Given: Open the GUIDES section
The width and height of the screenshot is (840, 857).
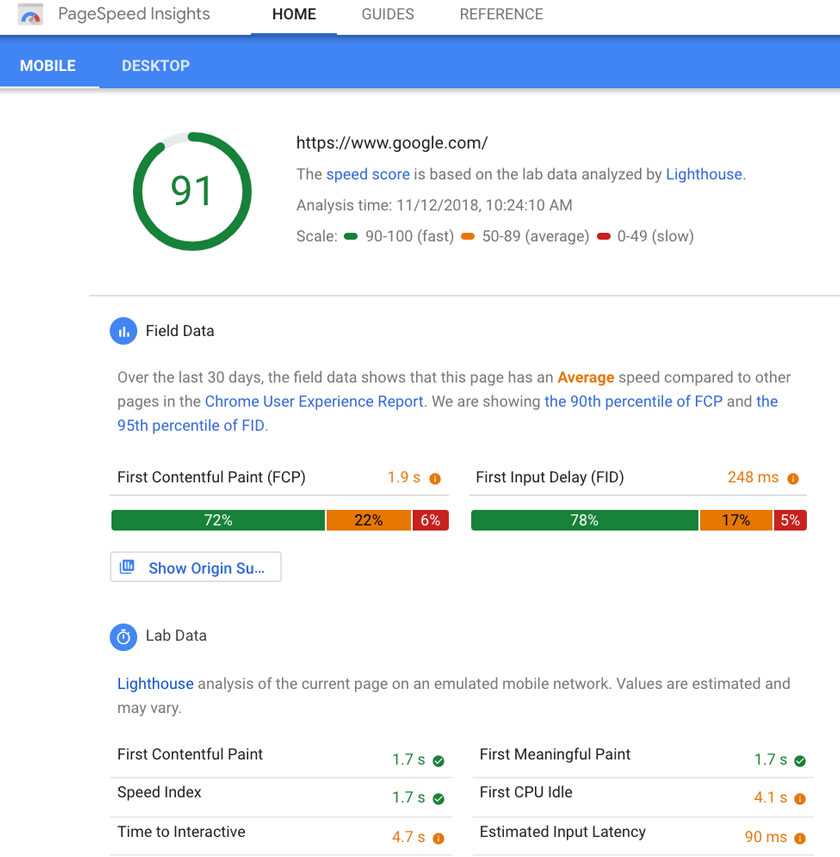Looking at the screenshot, I should (387, 14).
